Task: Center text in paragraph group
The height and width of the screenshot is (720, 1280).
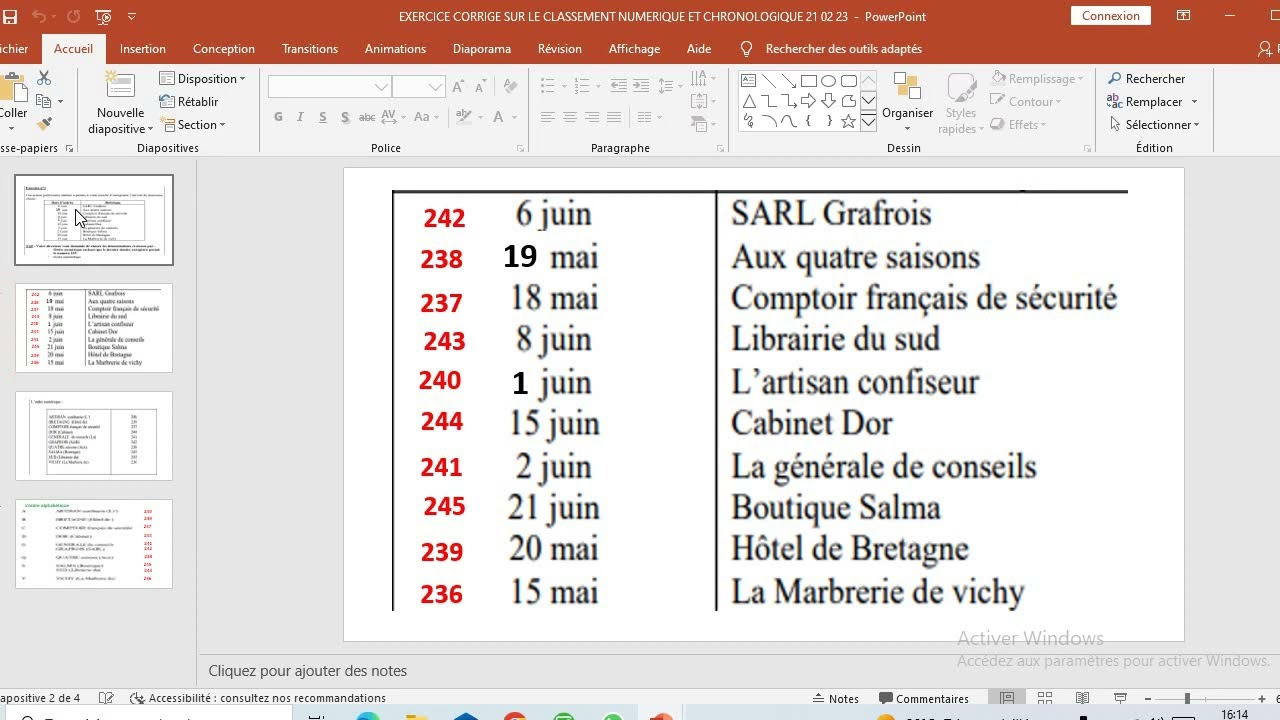Action: click(569, 117)
